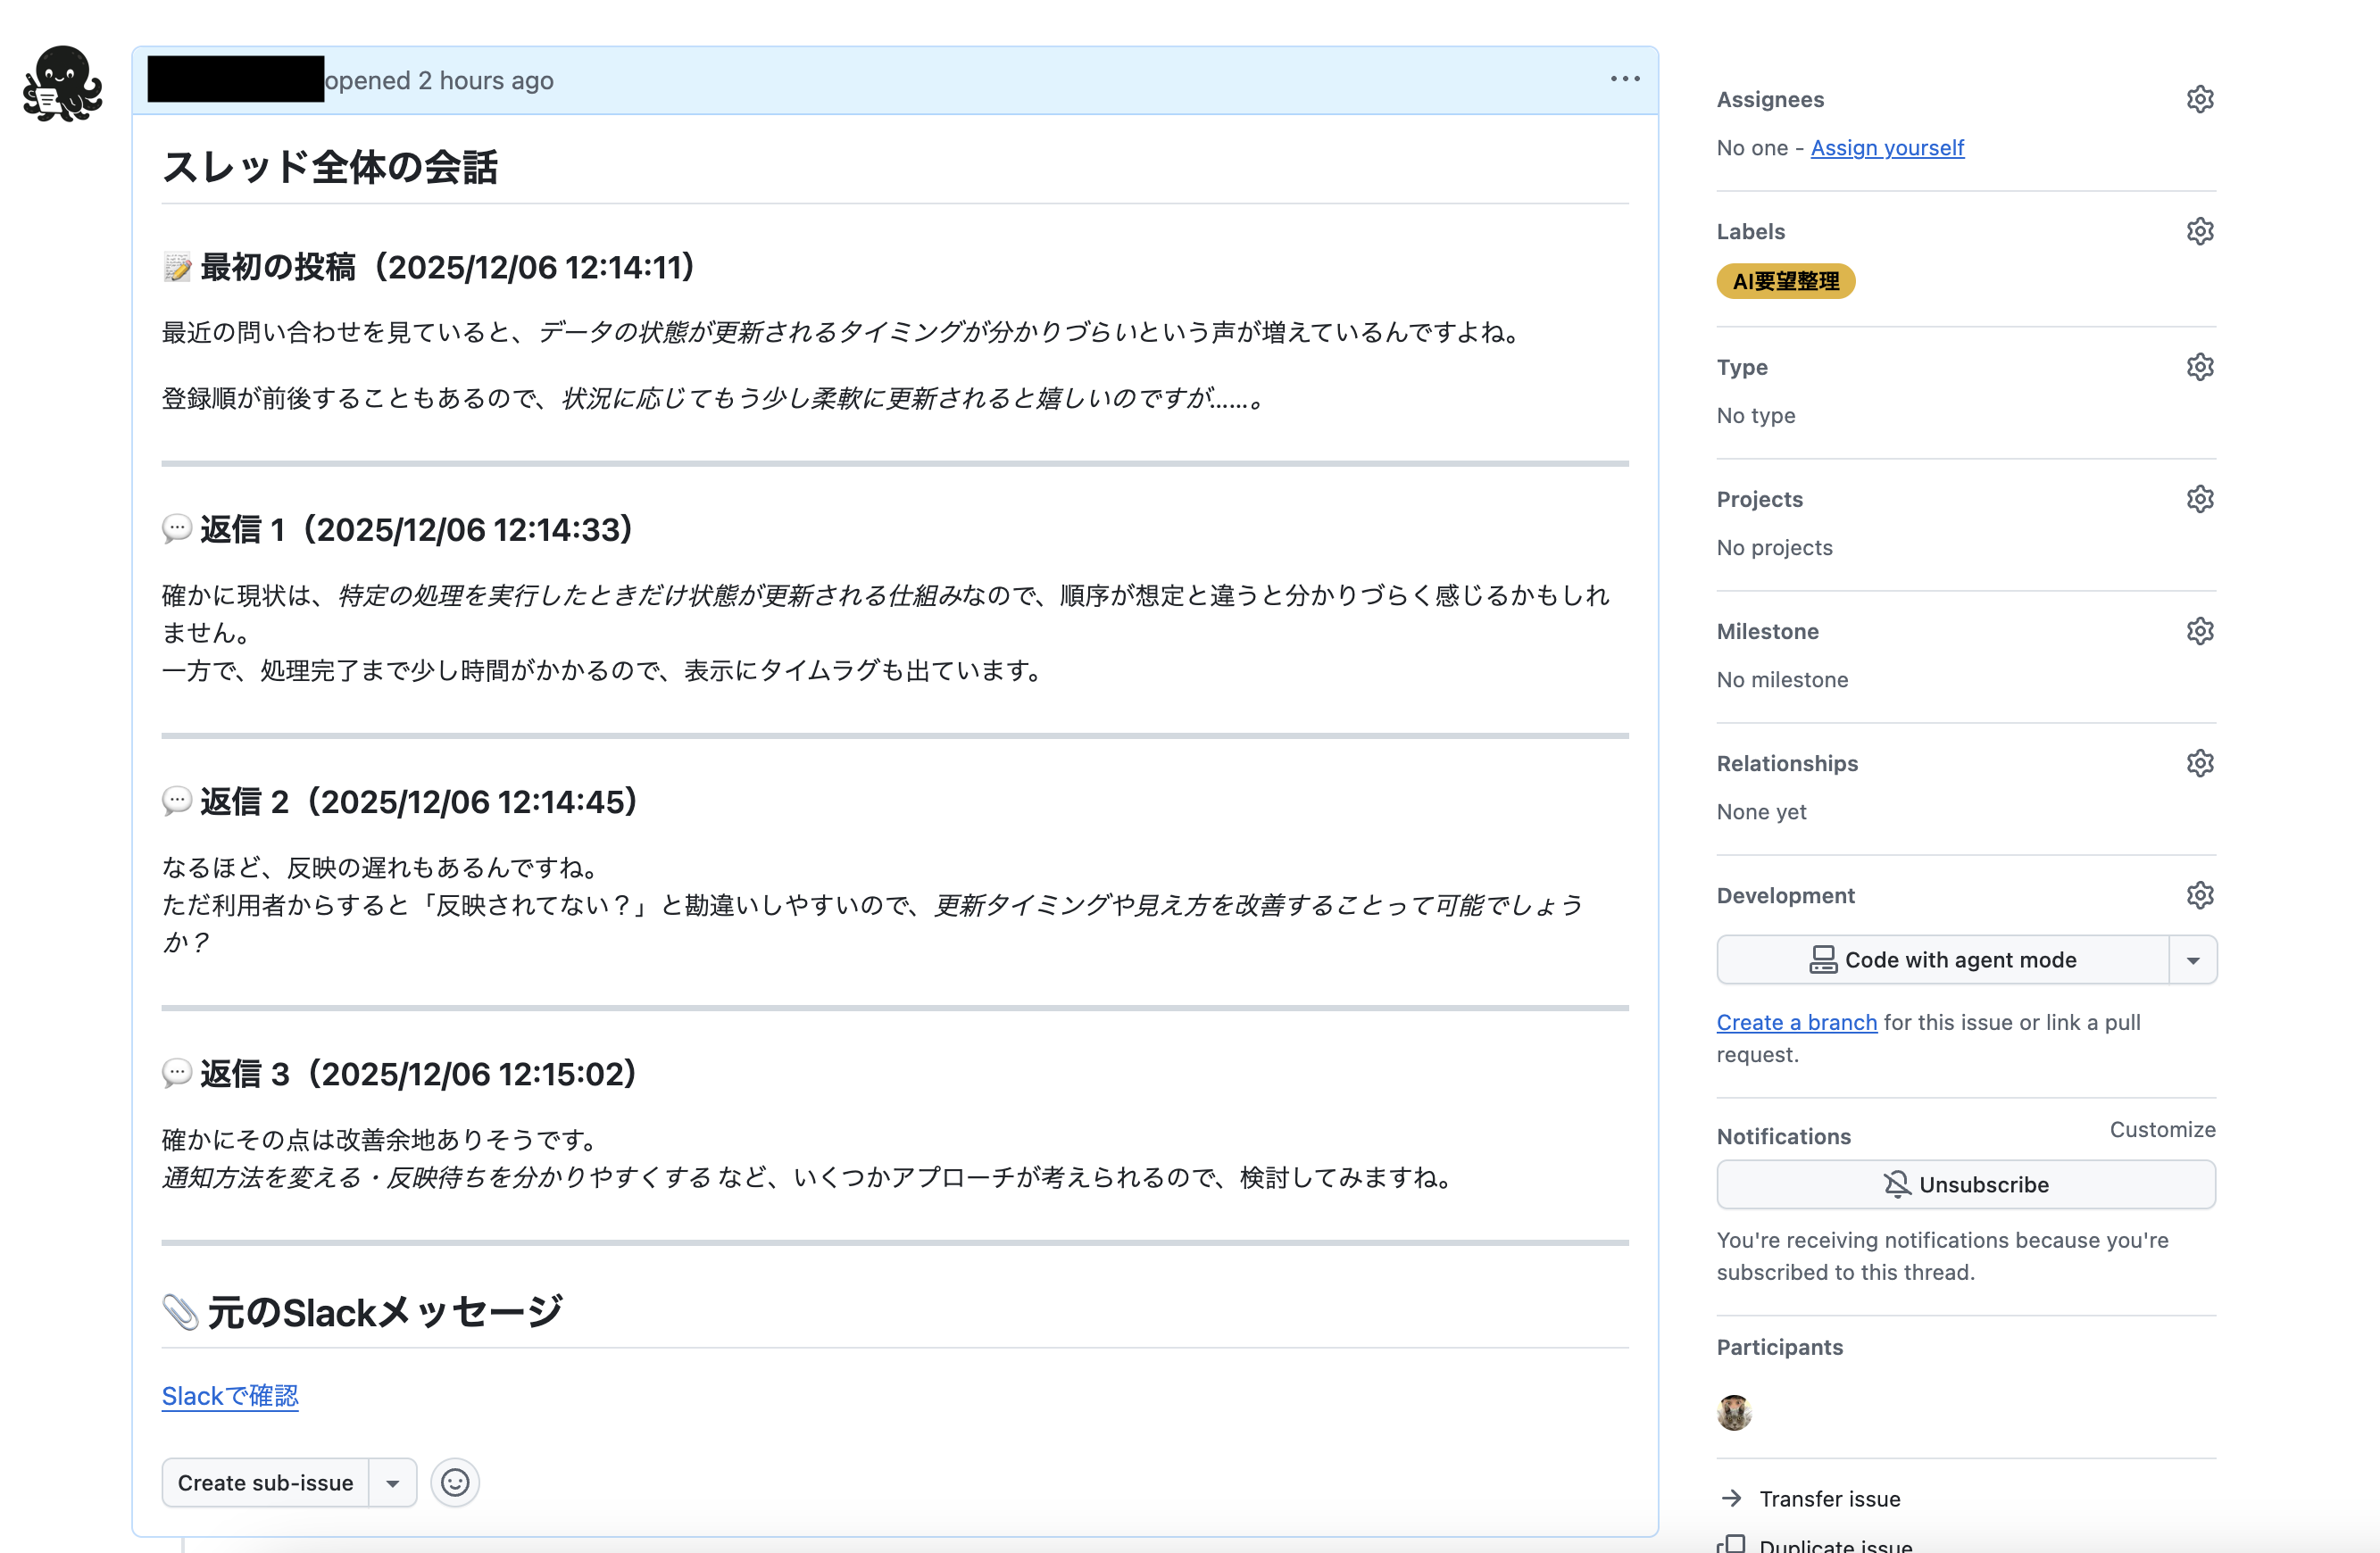The width and height of the screenshot is (2380, 1553).
Task: Open Milestone settings gear
Action: pyautogui.click(x=2200, y=630)
